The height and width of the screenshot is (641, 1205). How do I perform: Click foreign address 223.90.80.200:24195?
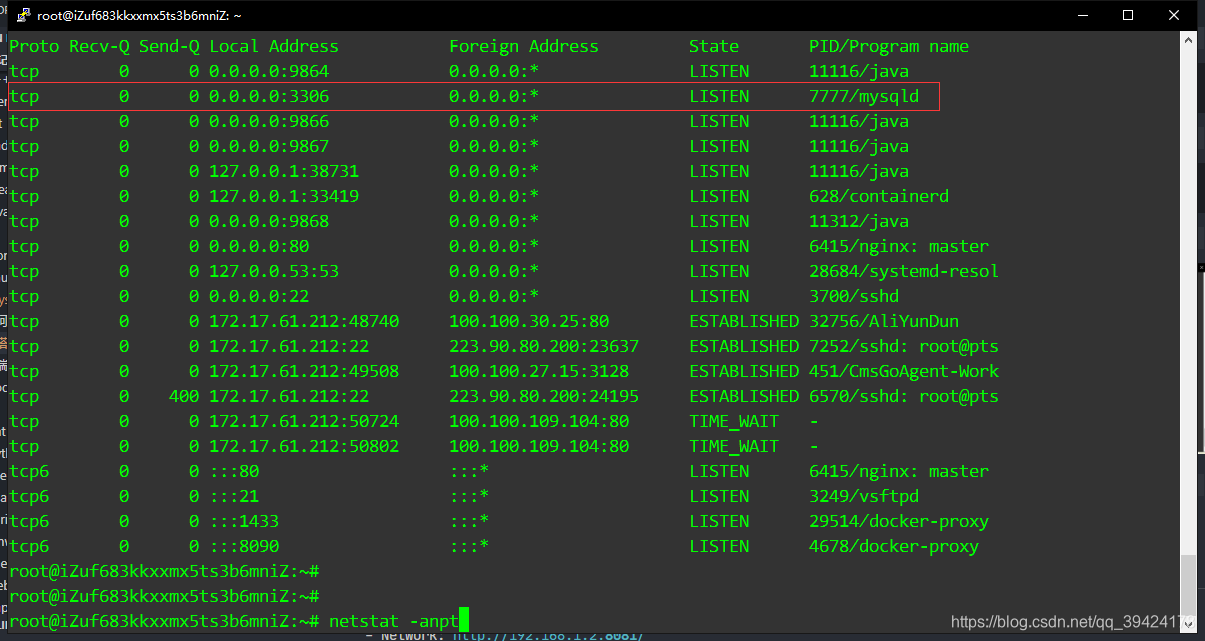(x=544, y=396)
